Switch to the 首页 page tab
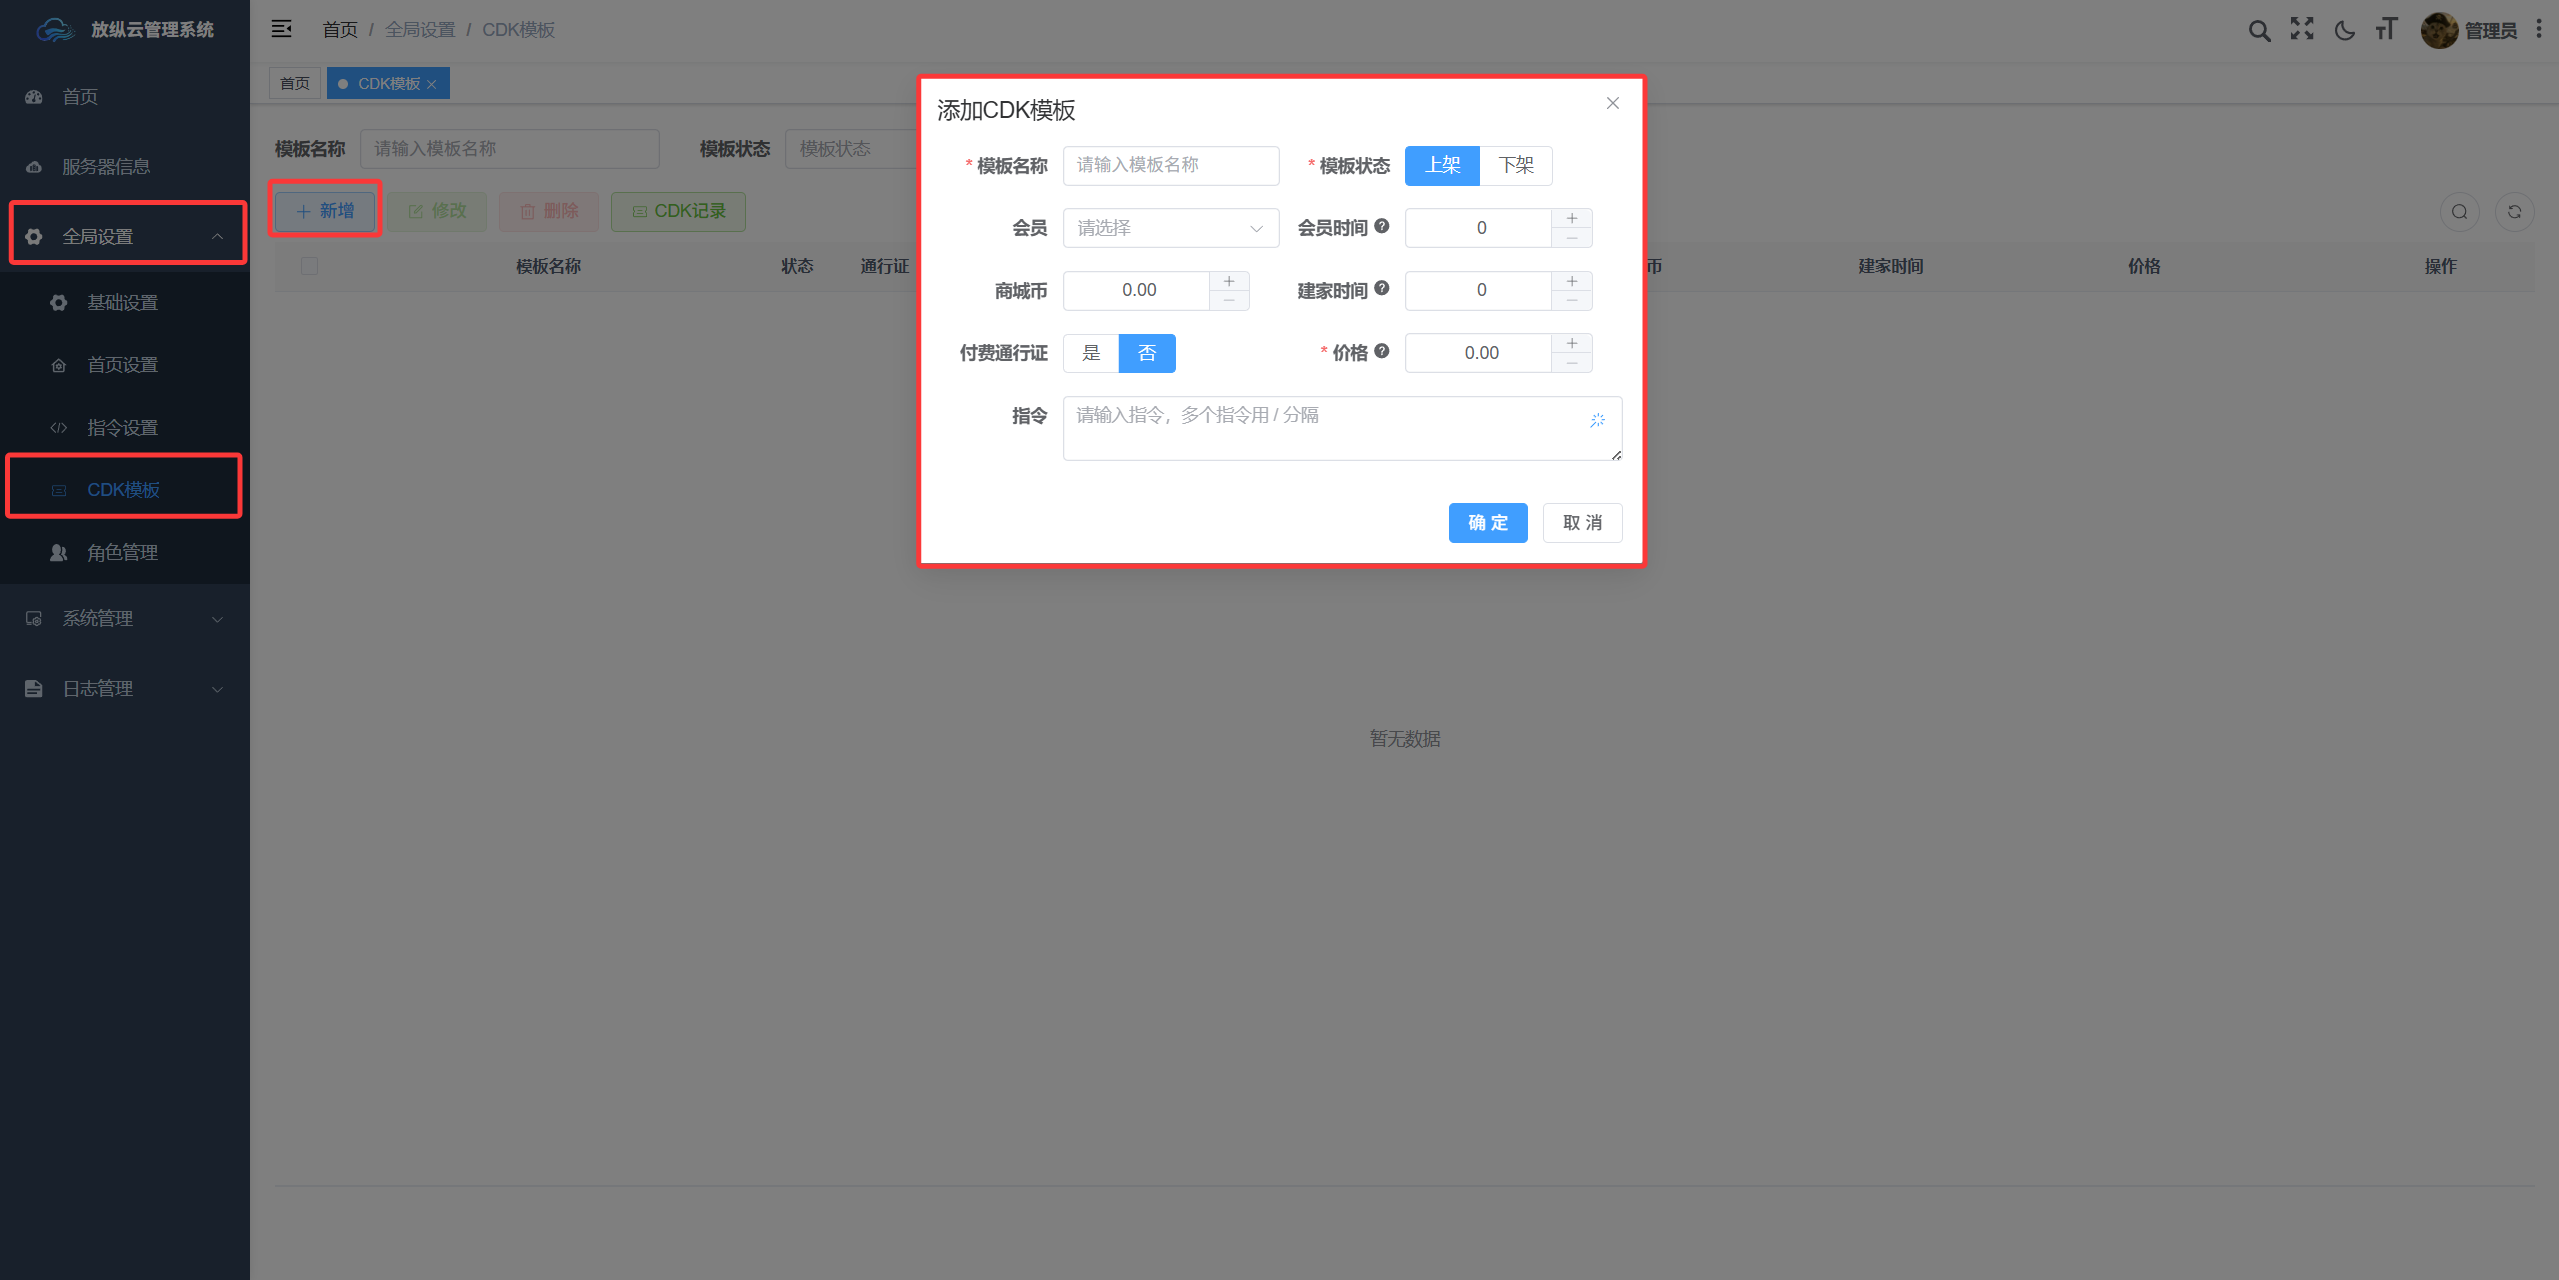Viewport: 2559px width, 1280px height. pyautogui.click(x=295, y=84)
